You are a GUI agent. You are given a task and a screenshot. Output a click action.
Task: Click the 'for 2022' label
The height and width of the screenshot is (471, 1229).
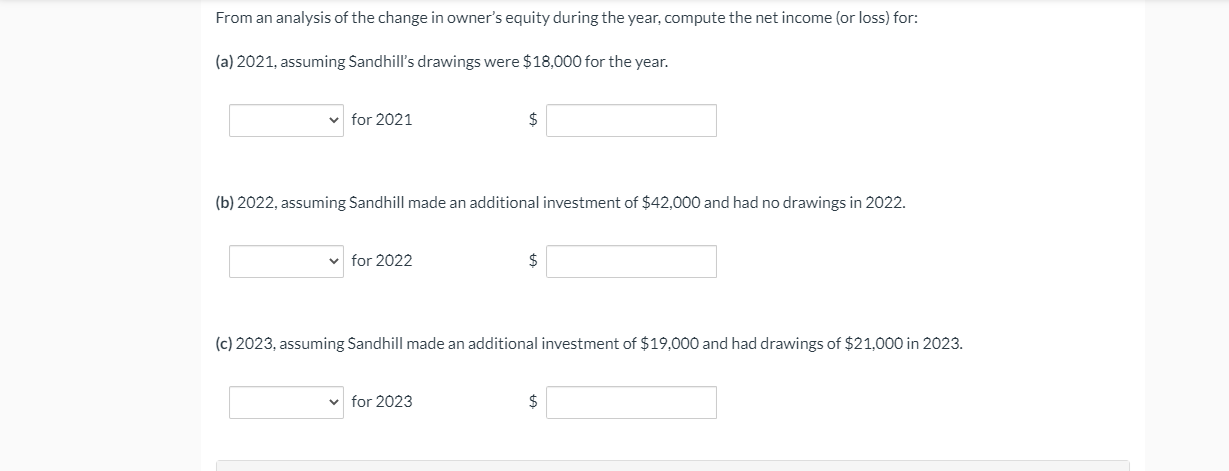(382, 261)
